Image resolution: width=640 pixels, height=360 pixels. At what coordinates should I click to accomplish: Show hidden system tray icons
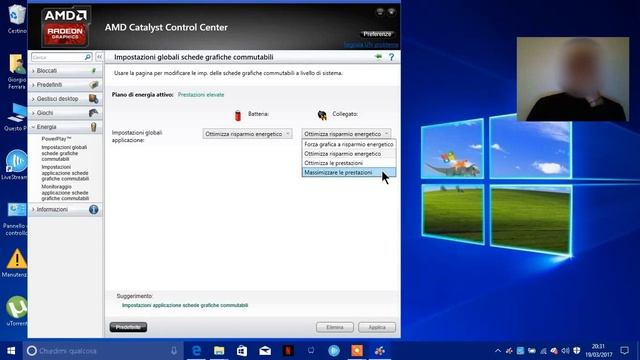point(498,351)
